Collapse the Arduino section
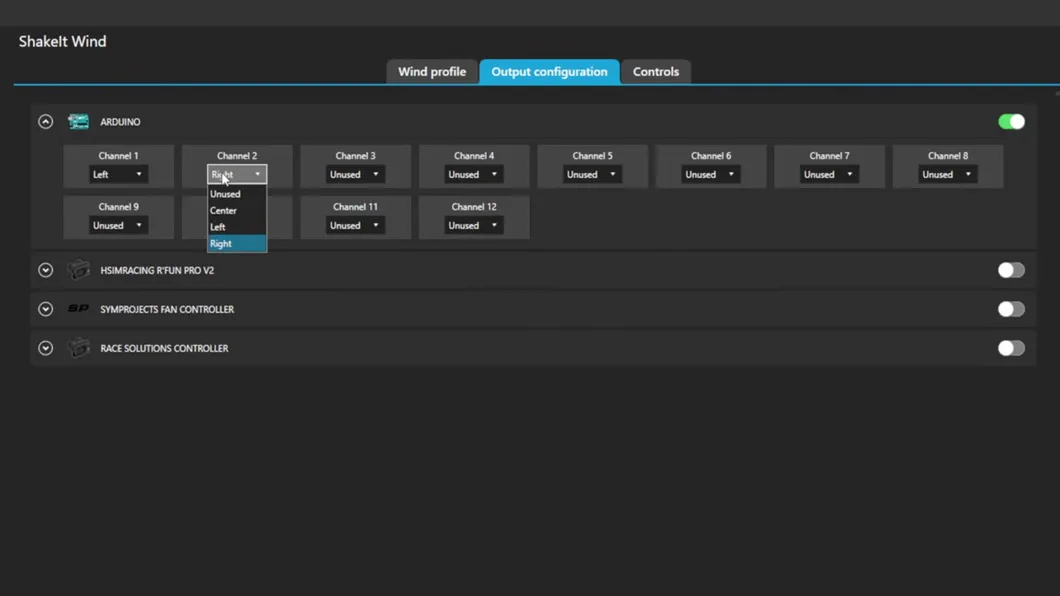1060x596 pixels. click(x=45, y=122)
